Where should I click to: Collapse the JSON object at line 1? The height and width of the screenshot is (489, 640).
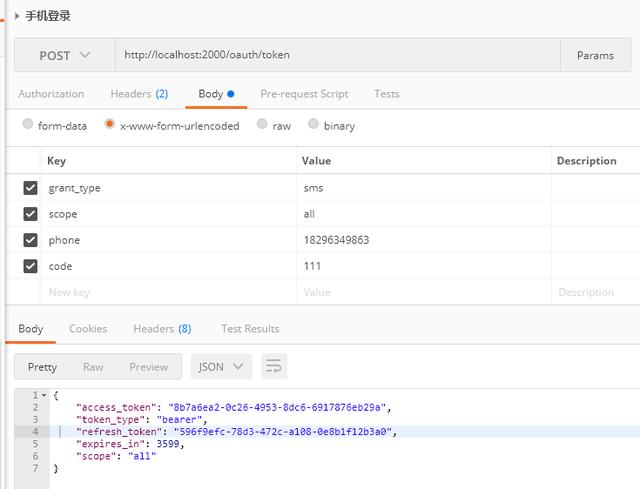click(x=44, y=395)
